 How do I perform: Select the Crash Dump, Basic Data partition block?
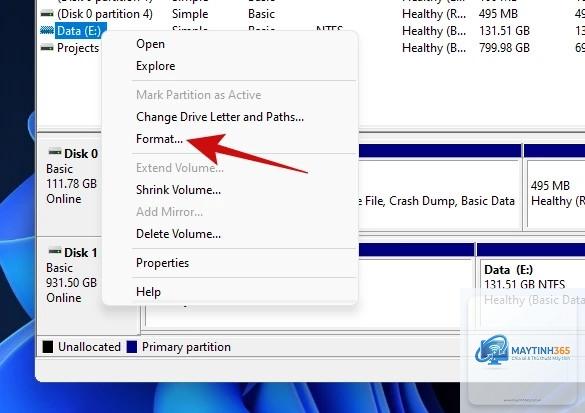[440, 186]
